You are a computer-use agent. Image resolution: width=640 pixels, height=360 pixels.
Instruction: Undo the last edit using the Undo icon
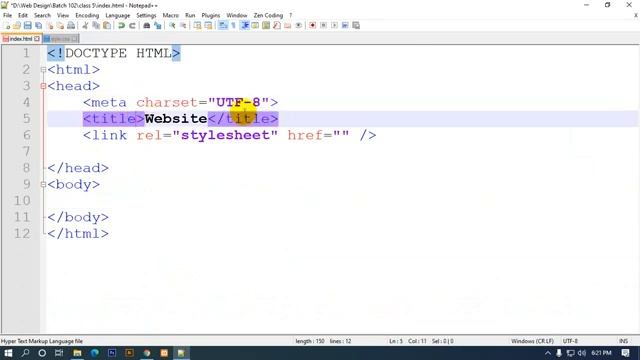121,25
